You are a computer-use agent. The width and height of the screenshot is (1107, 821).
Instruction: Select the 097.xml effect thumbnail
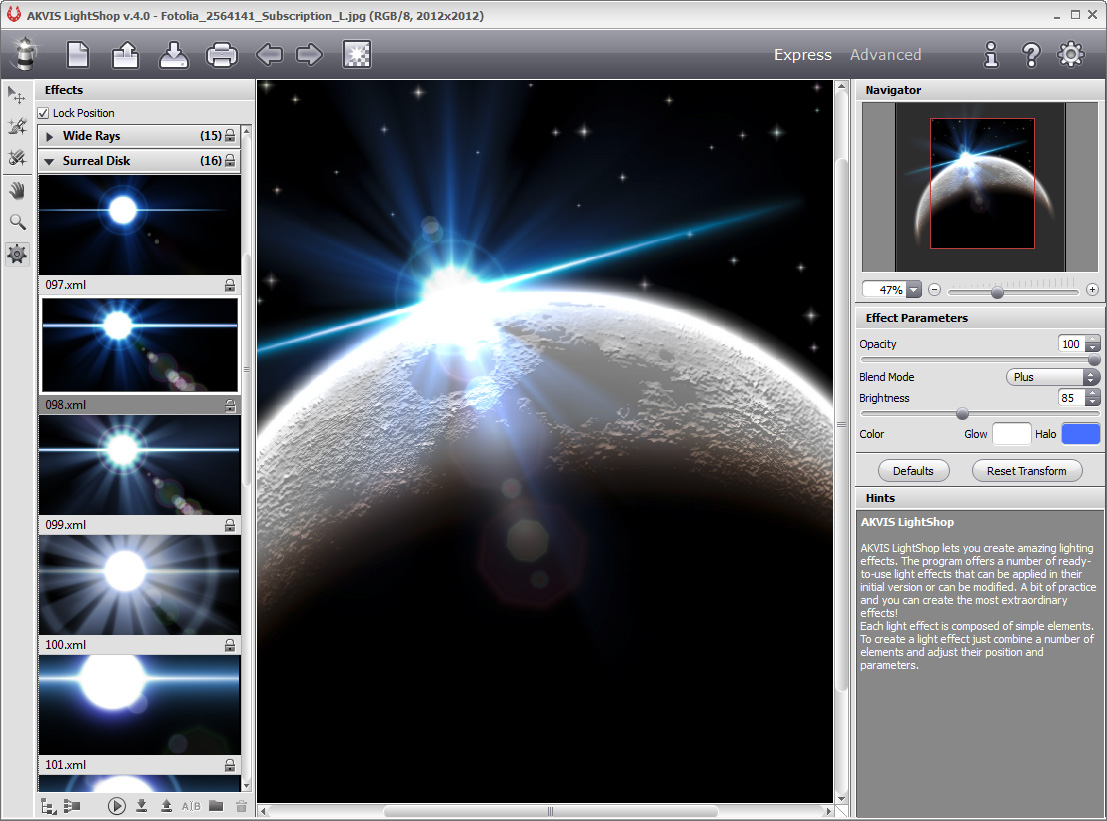pos(140,225)
